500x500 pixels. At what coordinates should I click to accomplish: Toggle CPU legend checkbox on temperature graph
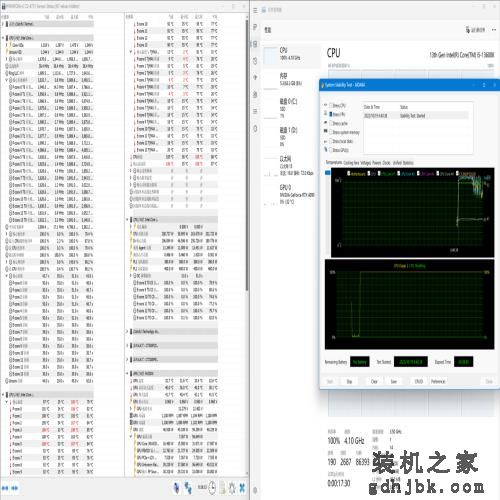point(369,173)
